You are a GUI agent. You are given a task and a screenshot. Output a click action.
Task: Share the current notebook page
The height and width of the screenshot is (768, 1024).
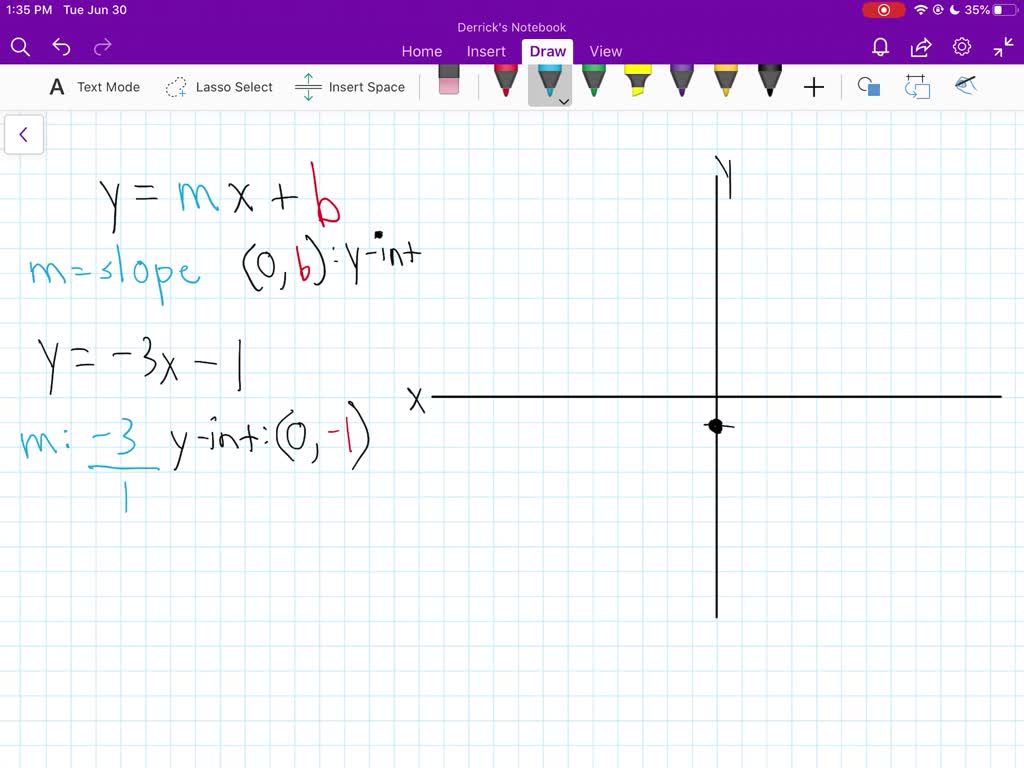tap(920, 46)
